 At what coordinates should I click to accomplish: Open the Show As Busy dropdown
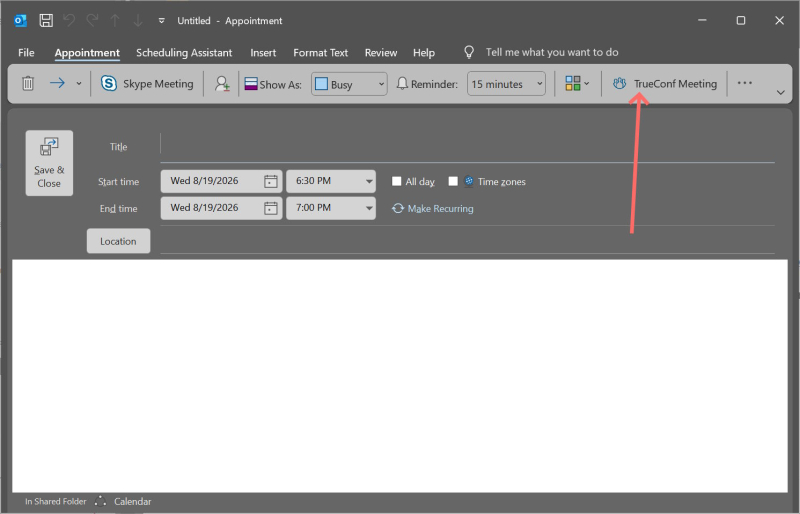[x=349, y=84]
